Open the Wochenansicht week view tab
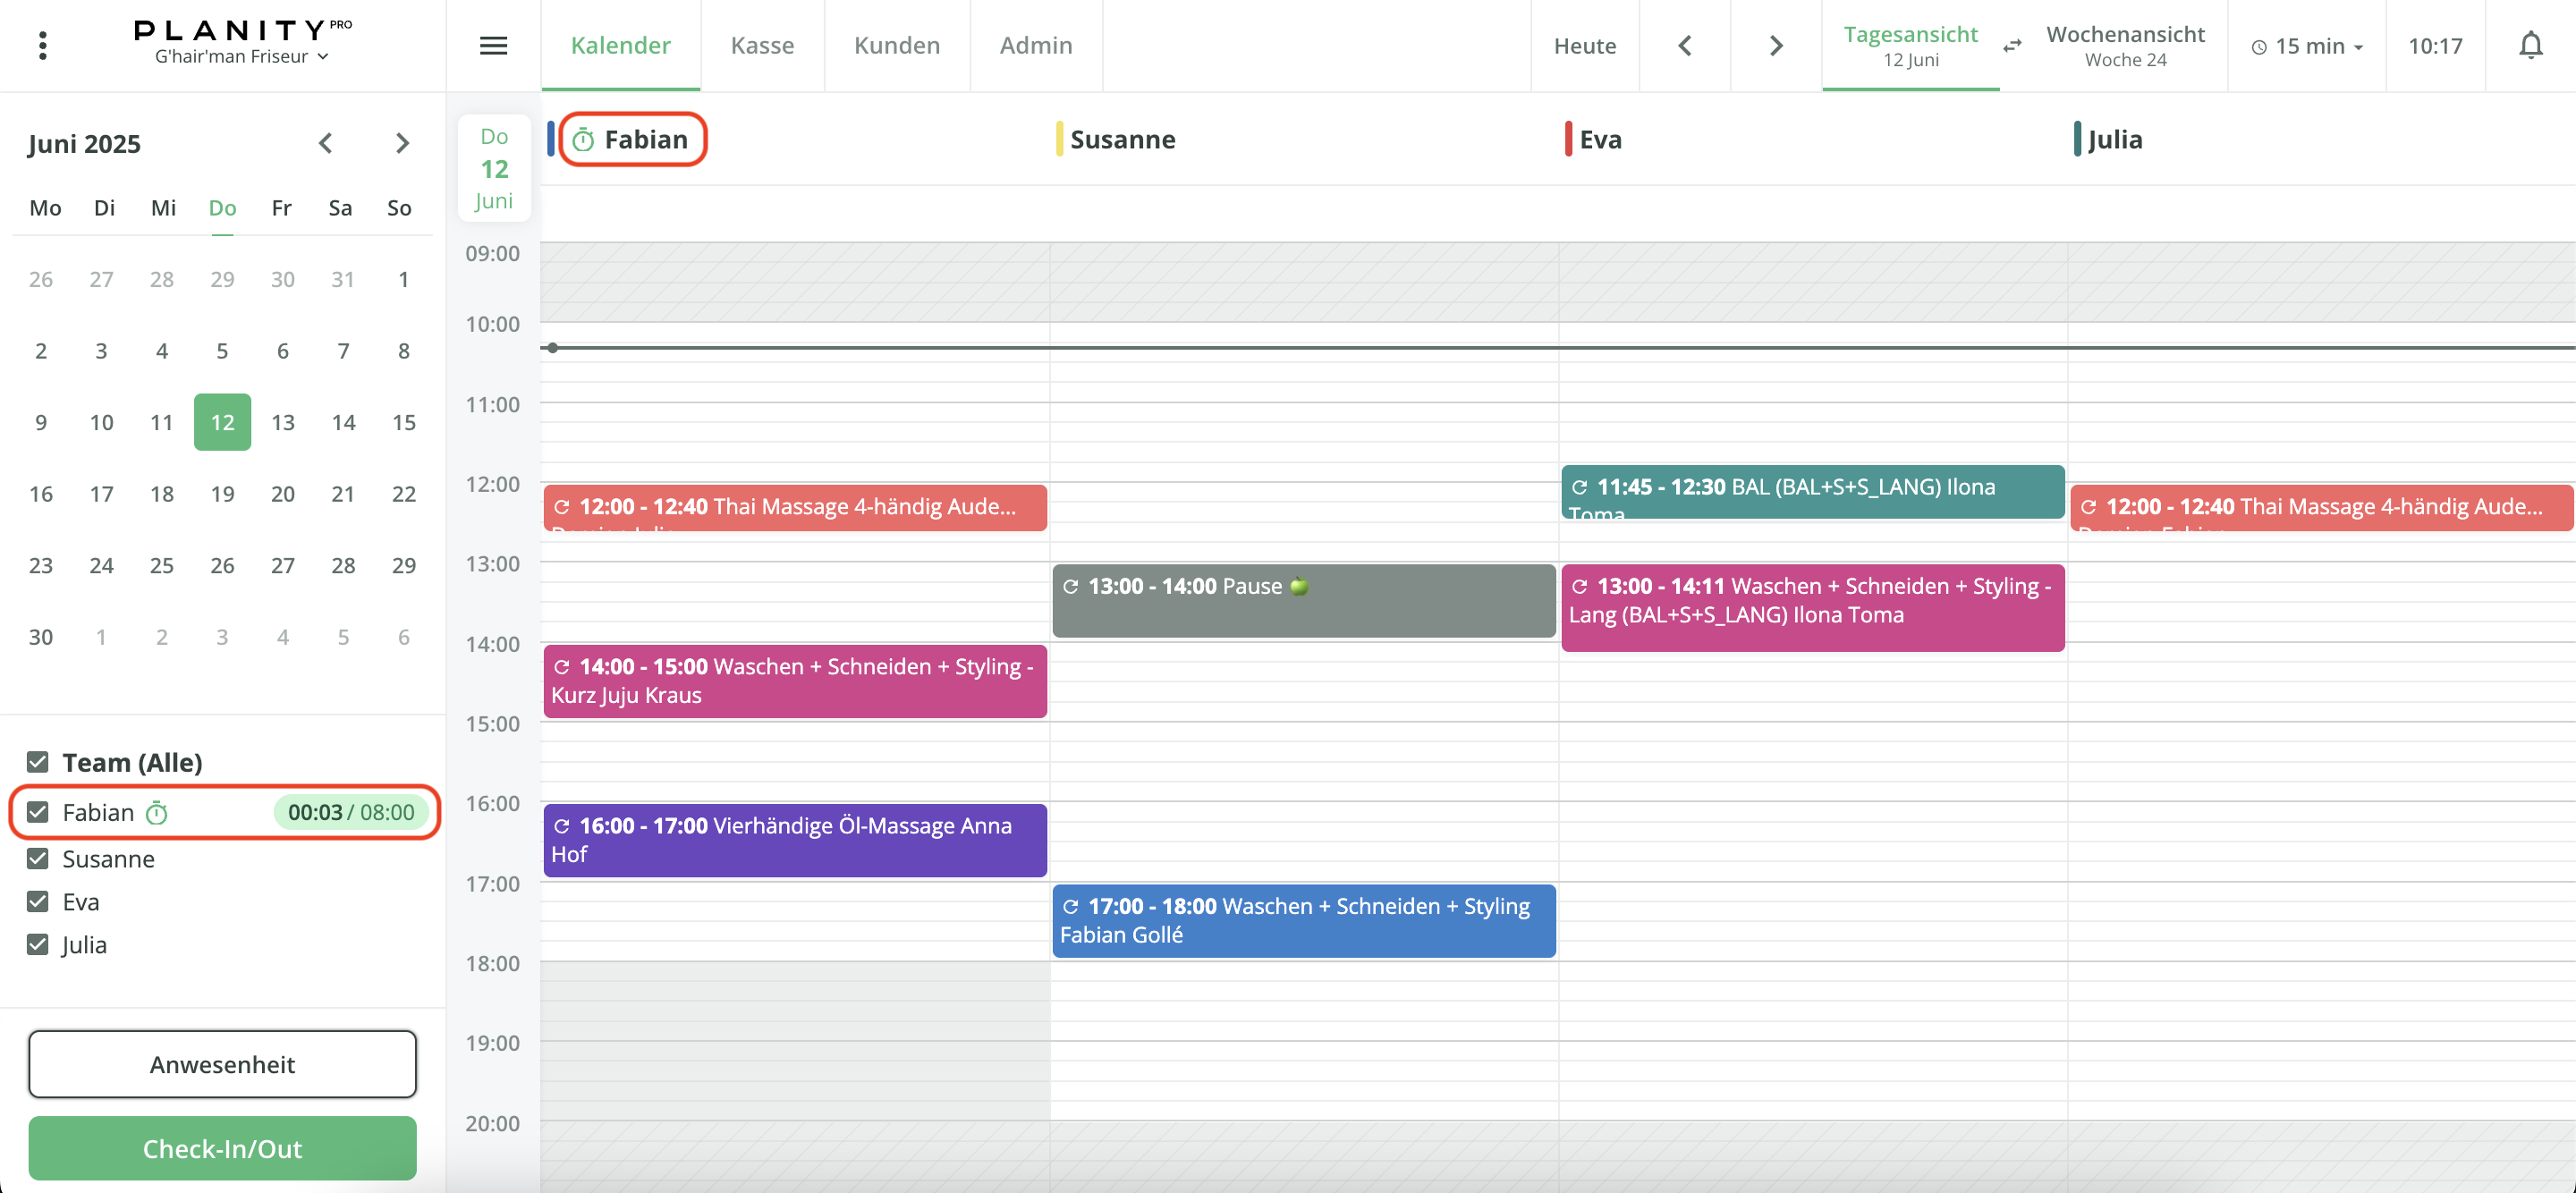The width and height of the screenshot is (2576, 1193). (x=2125, y=45)
